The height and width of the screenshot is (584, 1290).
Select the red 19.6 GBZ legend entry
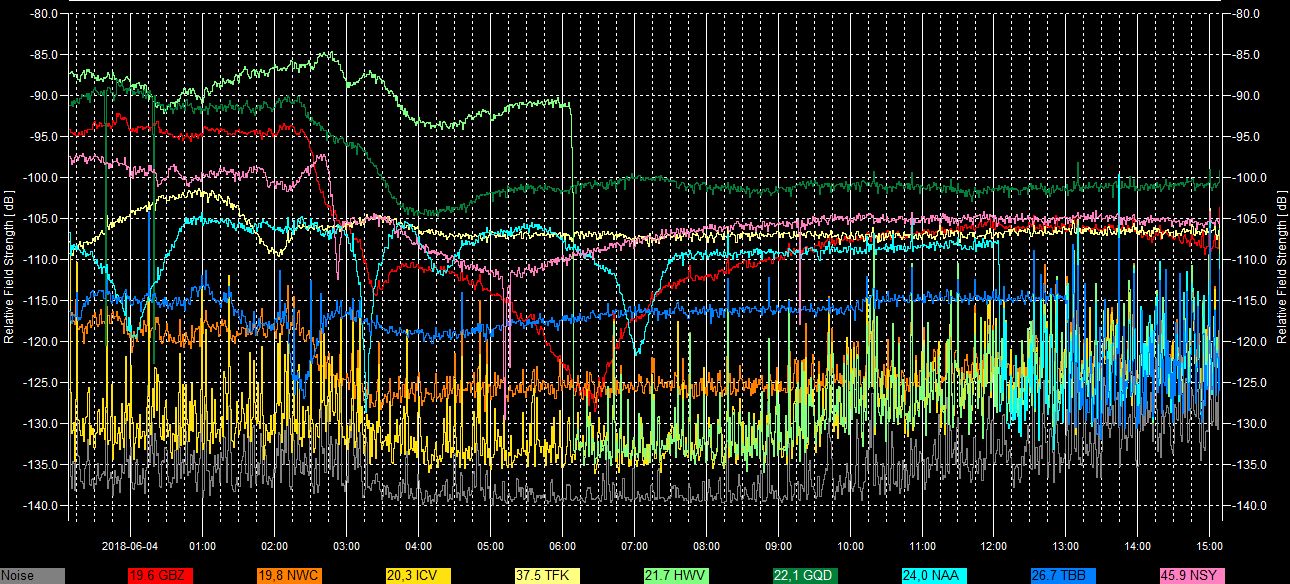(159, 576)
